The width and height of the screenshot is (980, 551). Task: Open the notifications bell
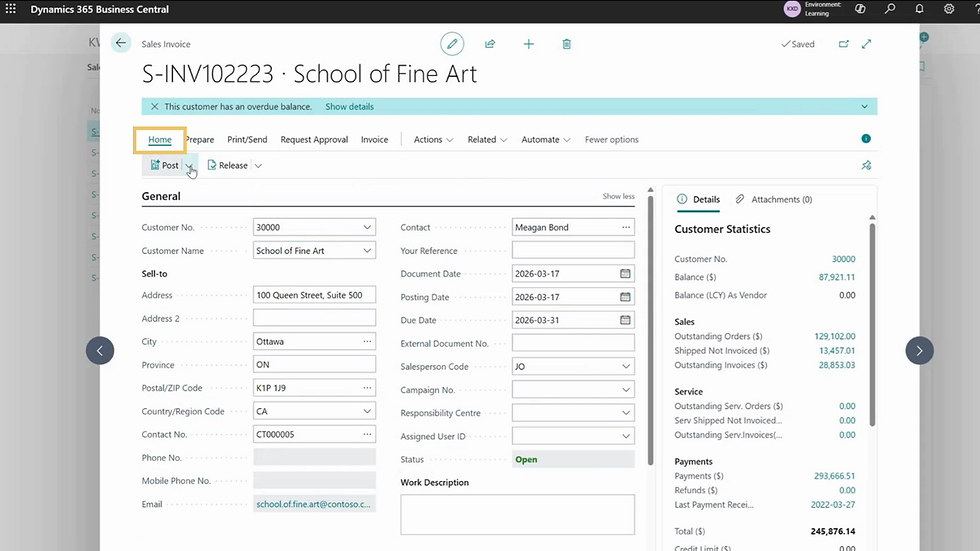919,9
